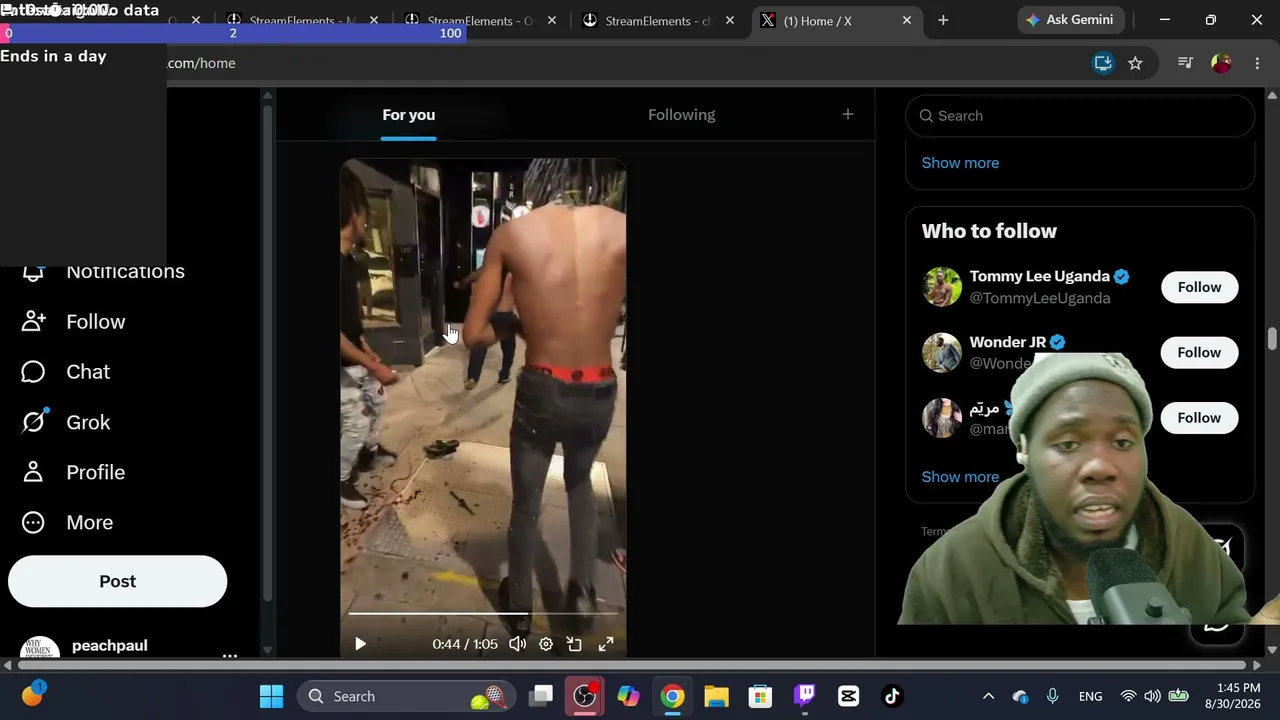Click the address bar URL
Image resolution: width=1280 pixels, height=720 pixels.
point(201,63)
